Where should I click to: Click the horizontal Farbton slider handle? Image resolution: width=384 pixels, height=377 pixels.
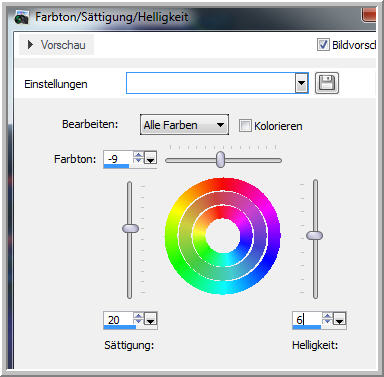pos(220,160)
